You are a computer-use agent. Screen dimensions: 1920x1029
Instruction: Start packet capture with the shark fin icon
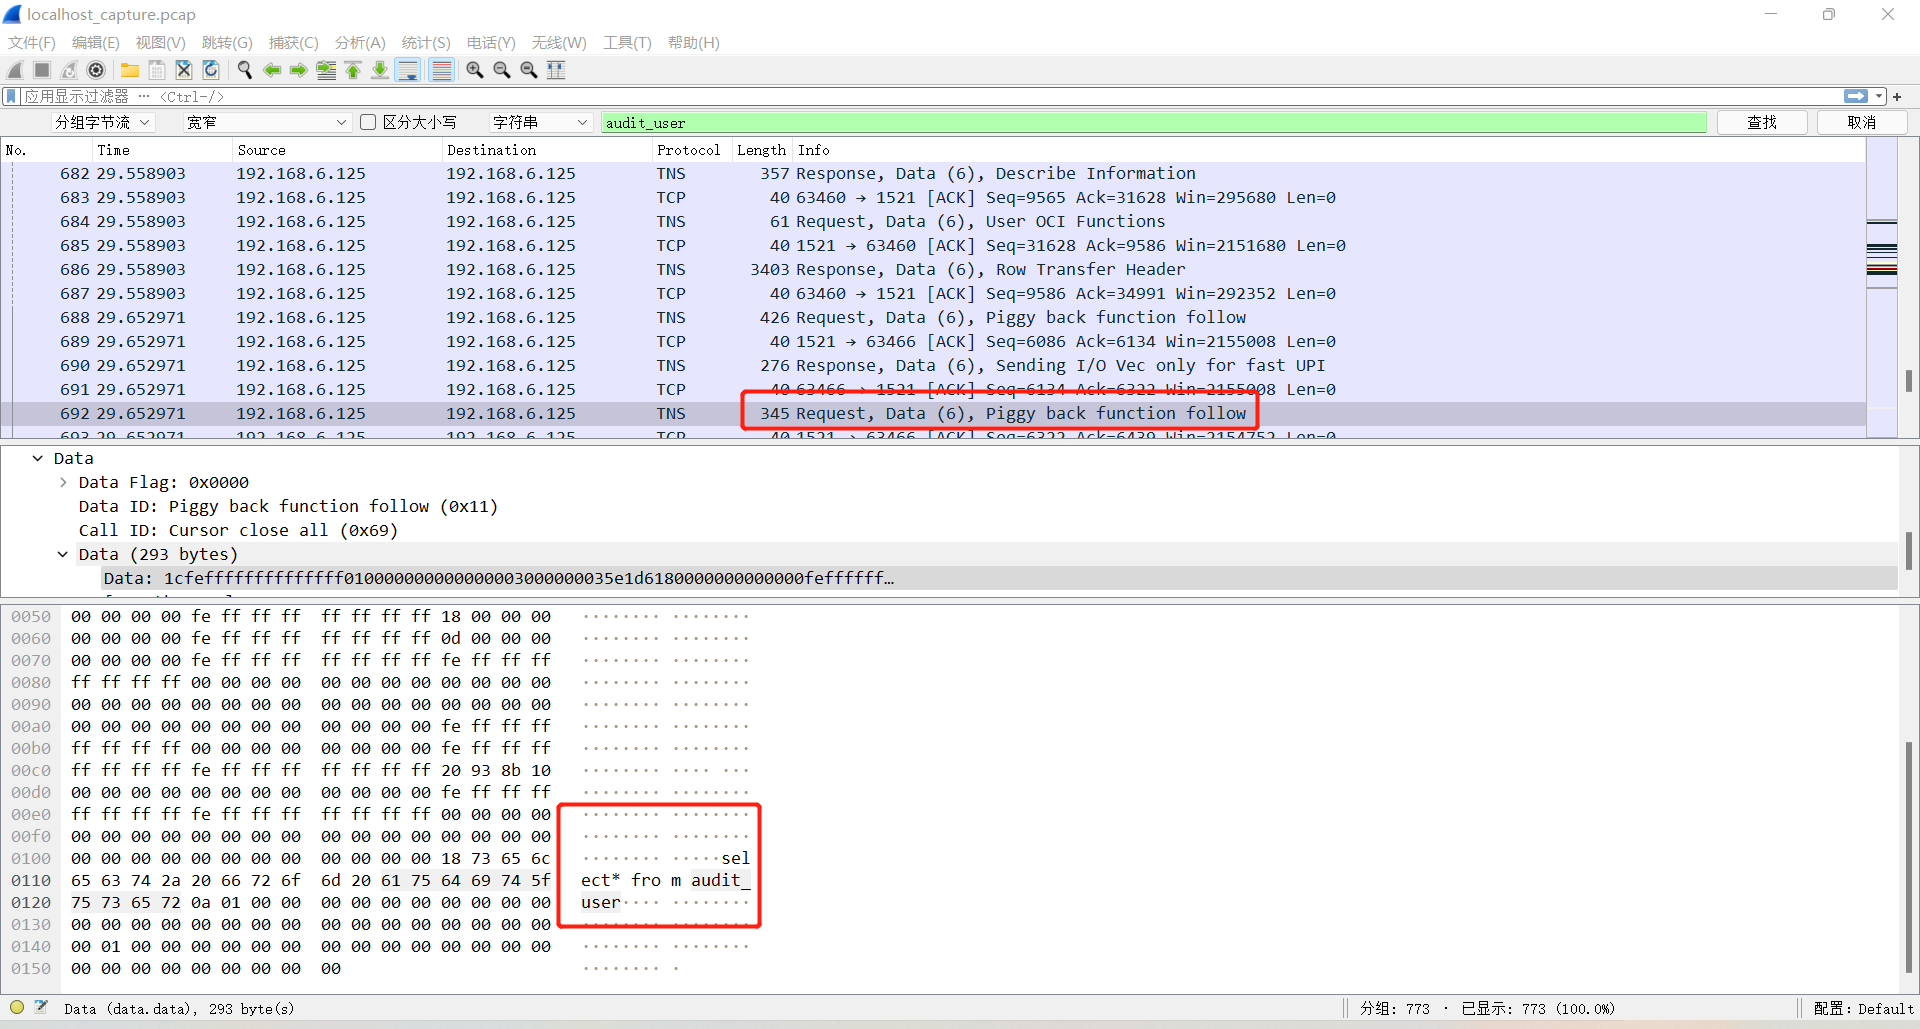coord(14,70)
